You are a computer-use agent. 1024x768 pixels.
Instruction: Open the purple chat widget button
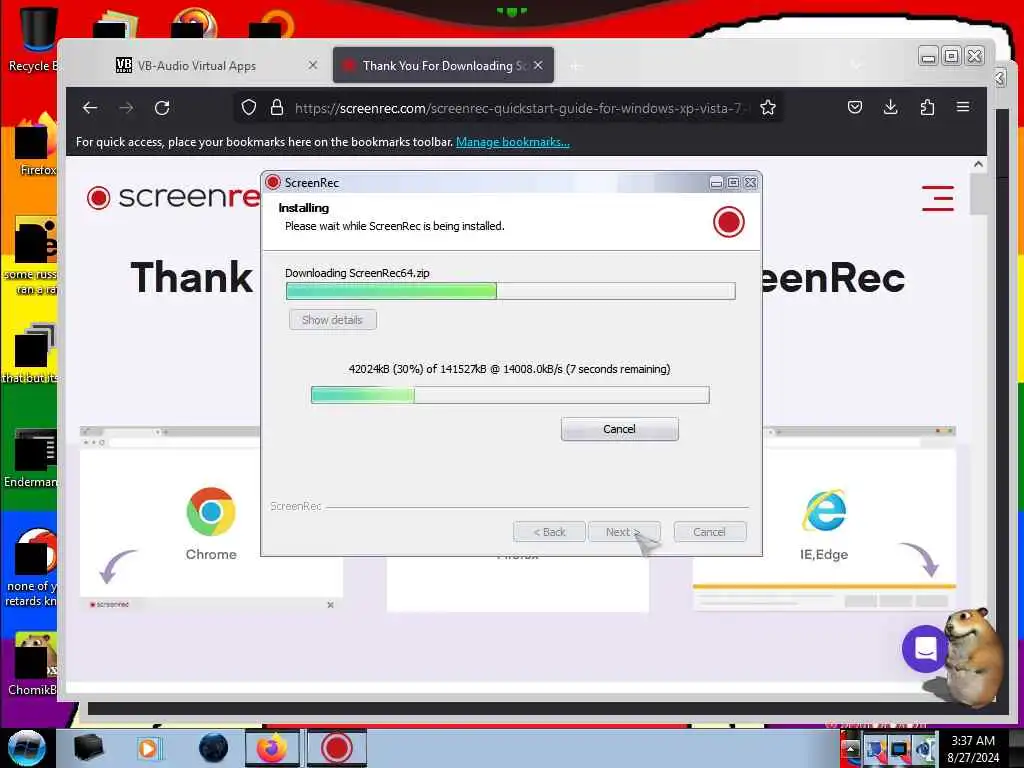coord(925,648)
